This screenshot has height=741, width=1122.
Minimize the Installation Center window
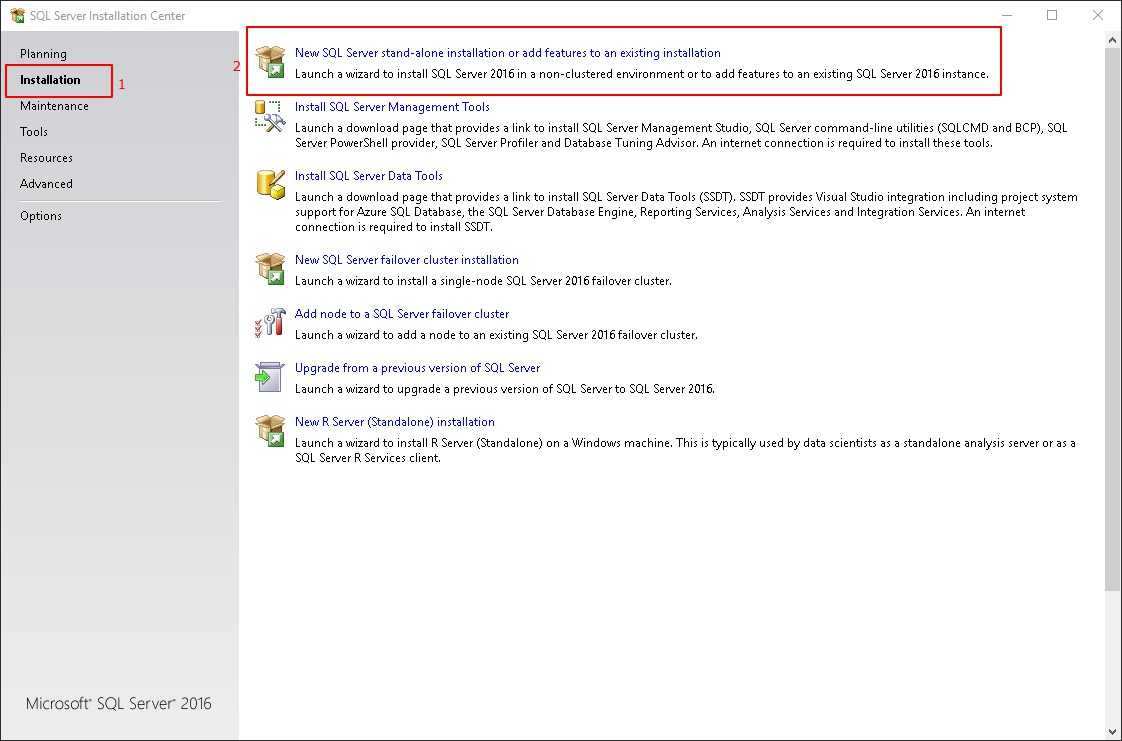(x=1007, y=15)
